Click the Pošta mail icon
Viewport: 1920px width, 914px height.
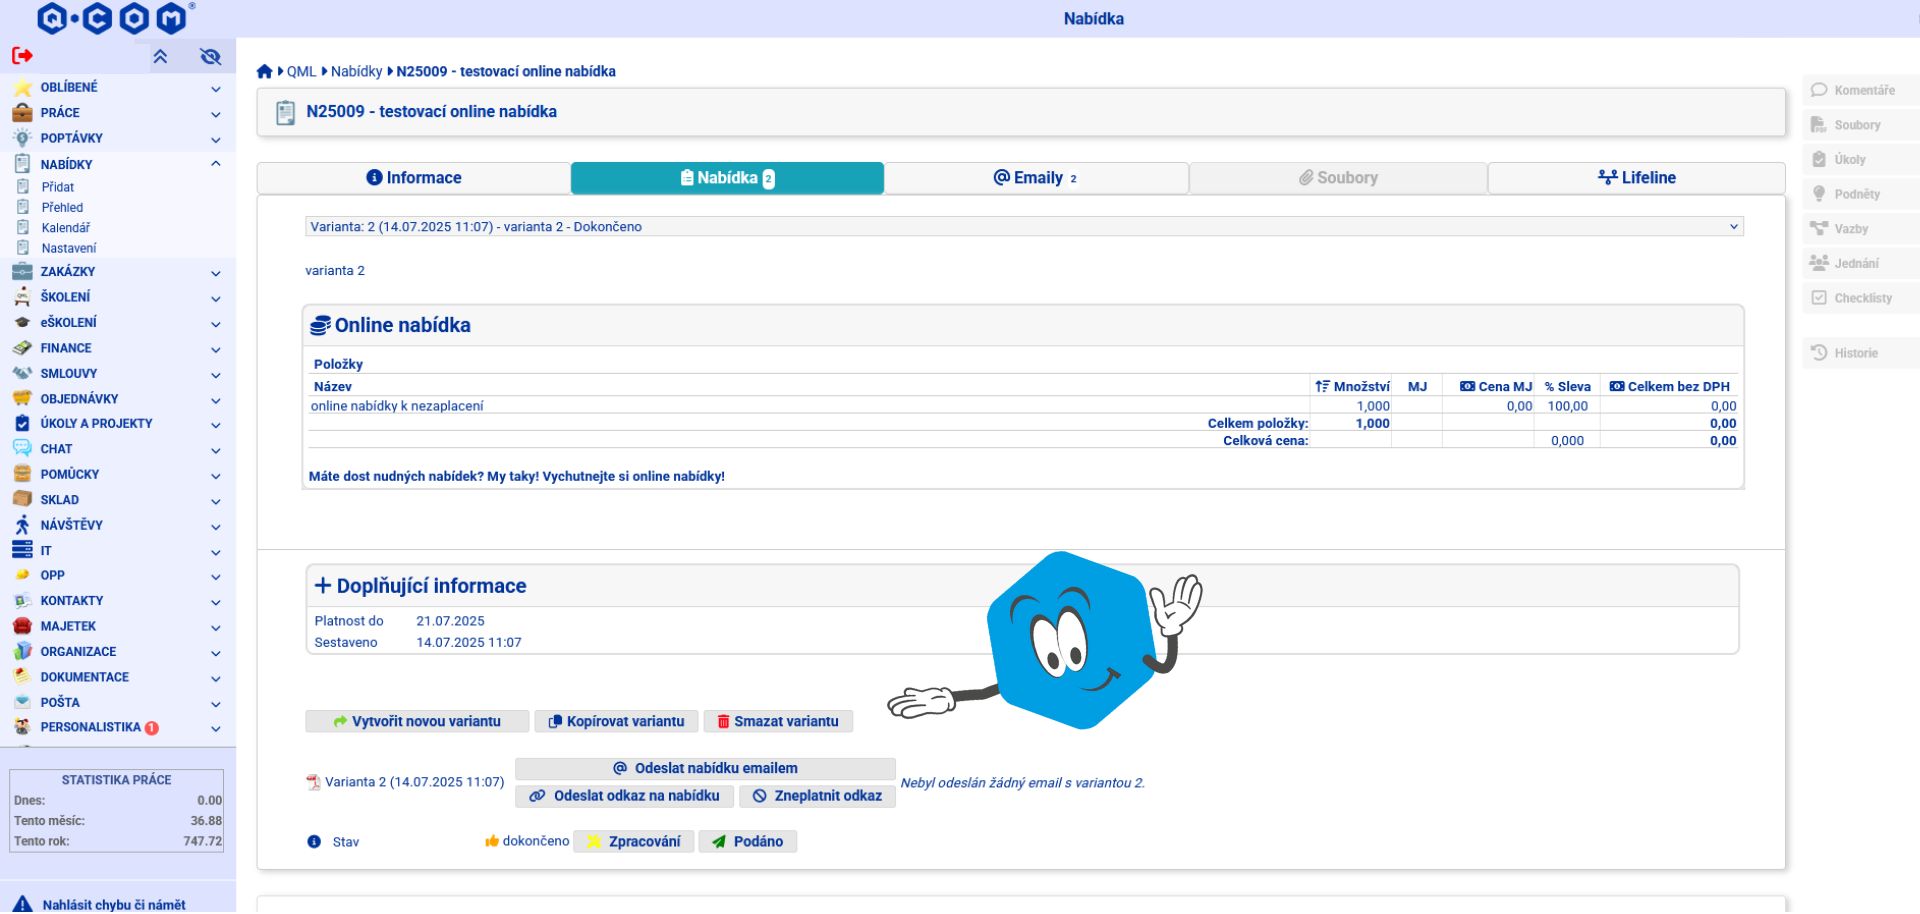22,702
